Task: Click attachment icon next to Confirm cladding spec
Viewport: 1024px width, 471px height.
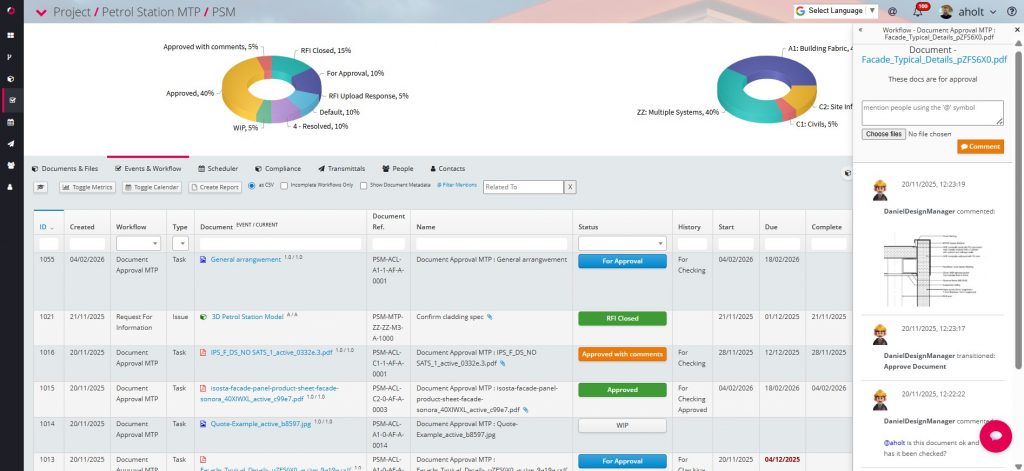Action: [x=490, y=317]
